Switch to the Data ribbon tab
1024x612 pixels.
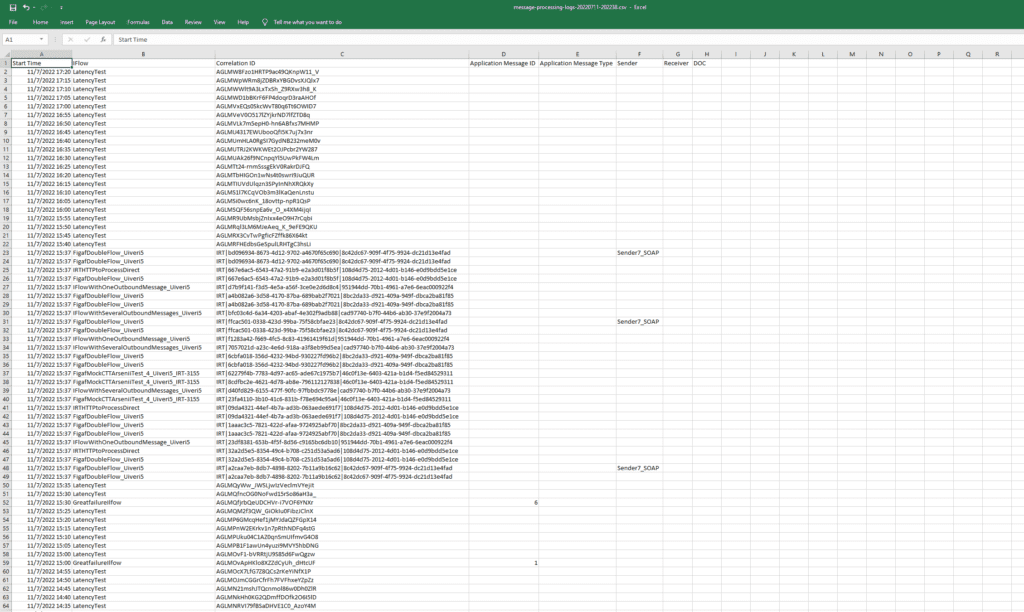(167, 22)
